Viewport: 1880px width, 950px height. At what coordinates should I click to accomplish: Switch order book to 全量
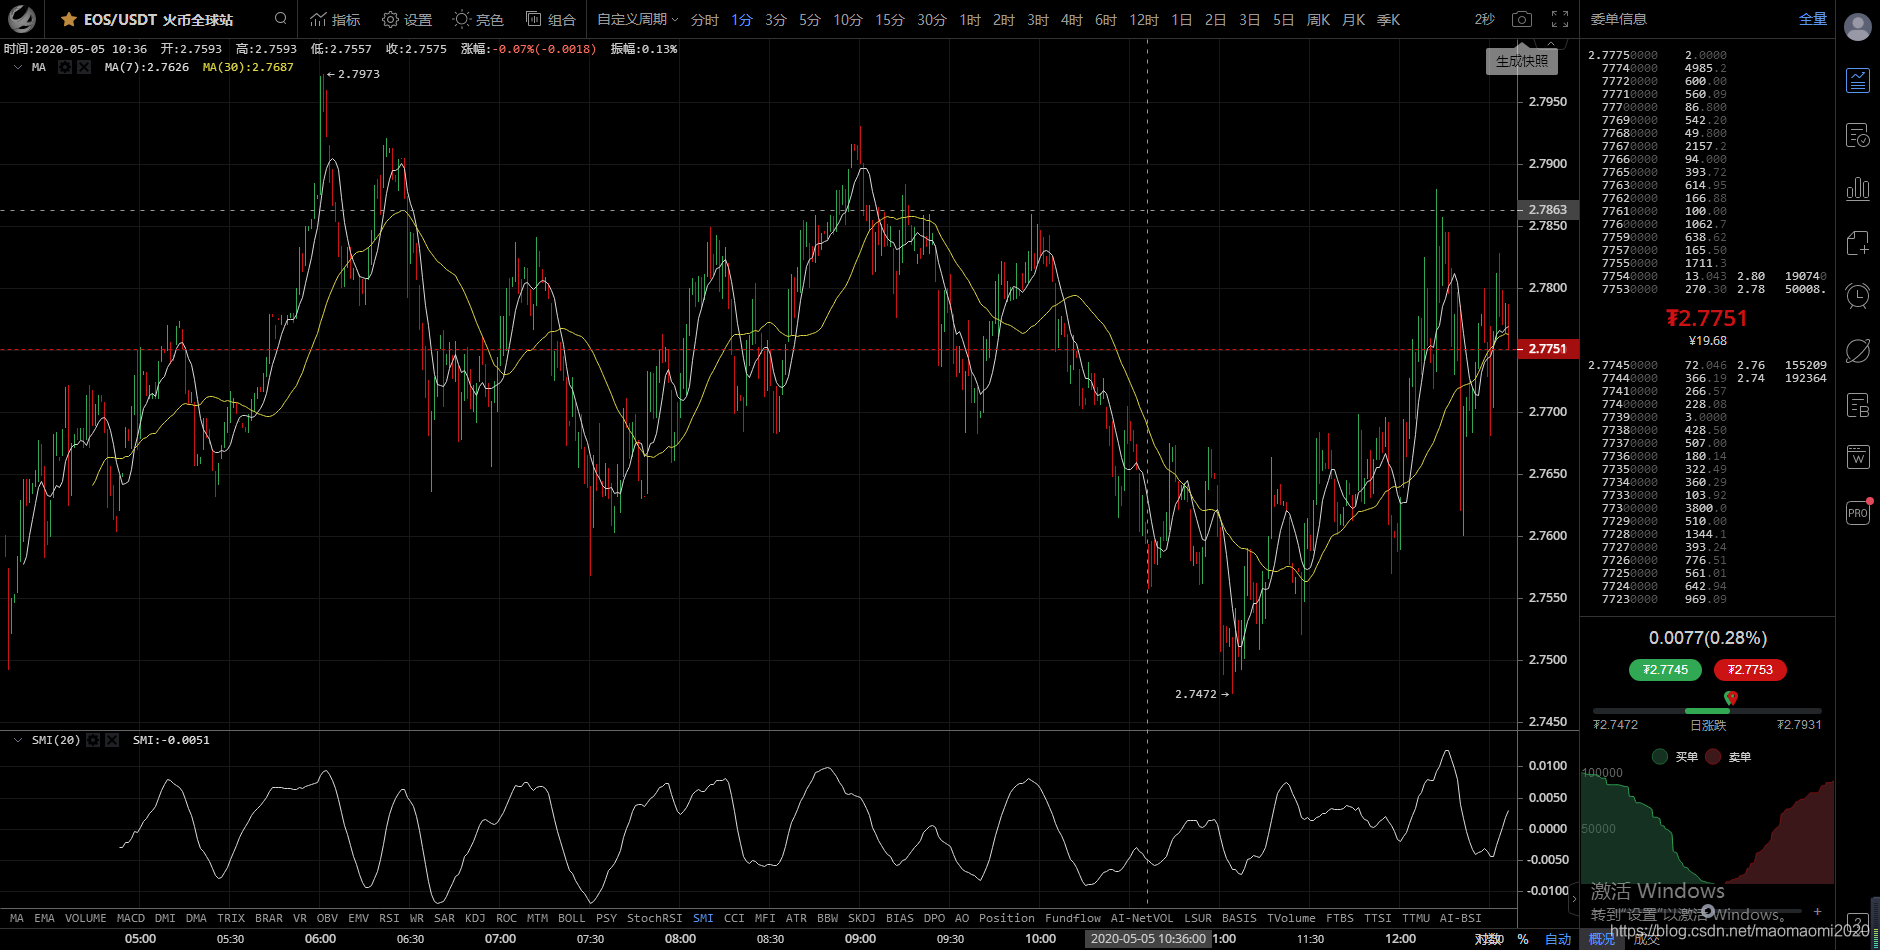coord(1813,19)
